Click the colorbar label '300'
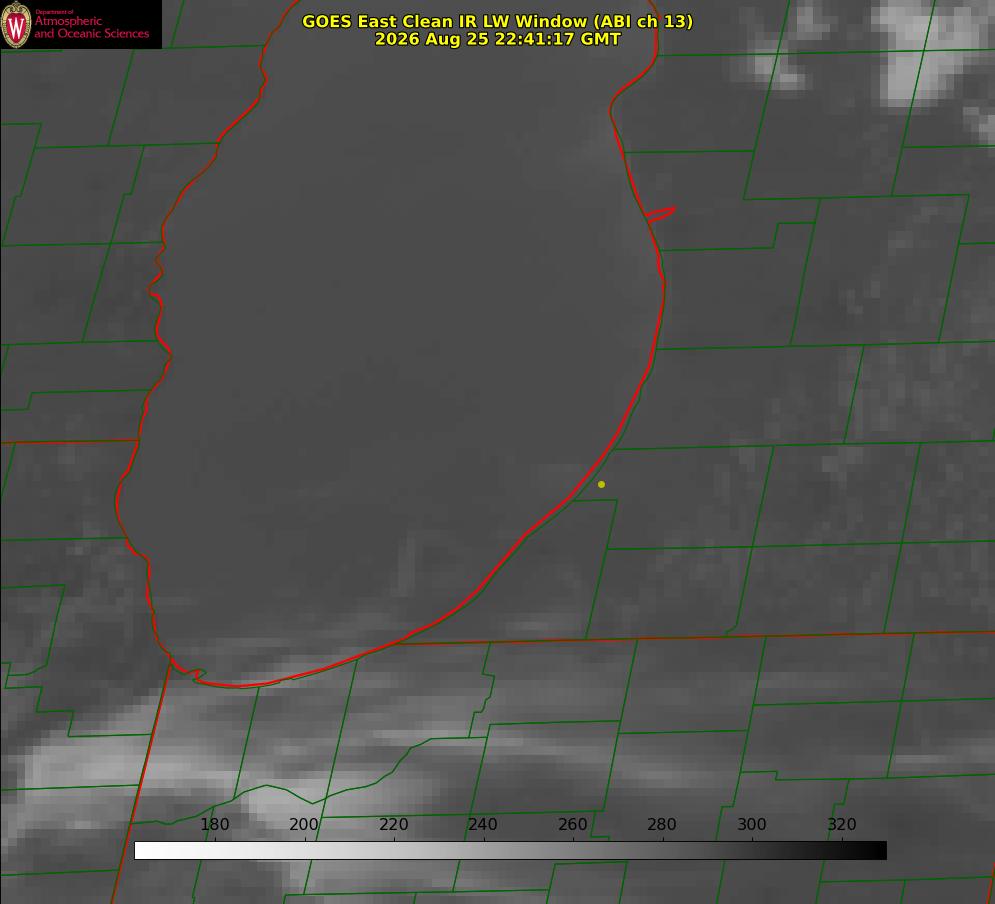 click(752, 824)
